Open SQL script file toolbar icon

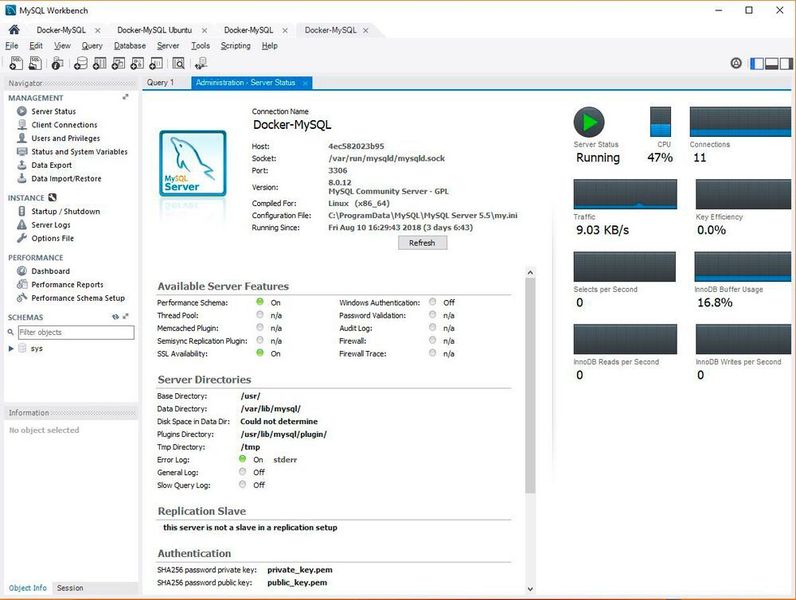click(x=35, y=63)
